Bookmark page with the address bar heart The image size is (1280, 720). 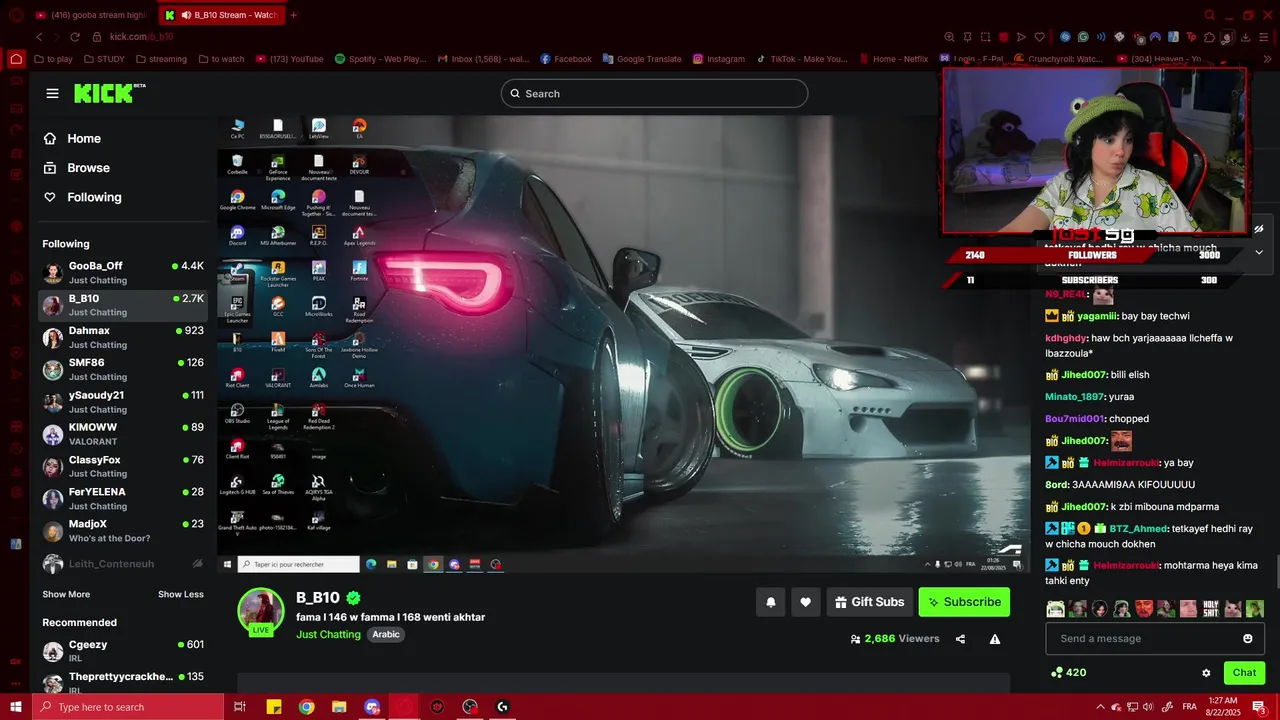[x=1039, y=37]
